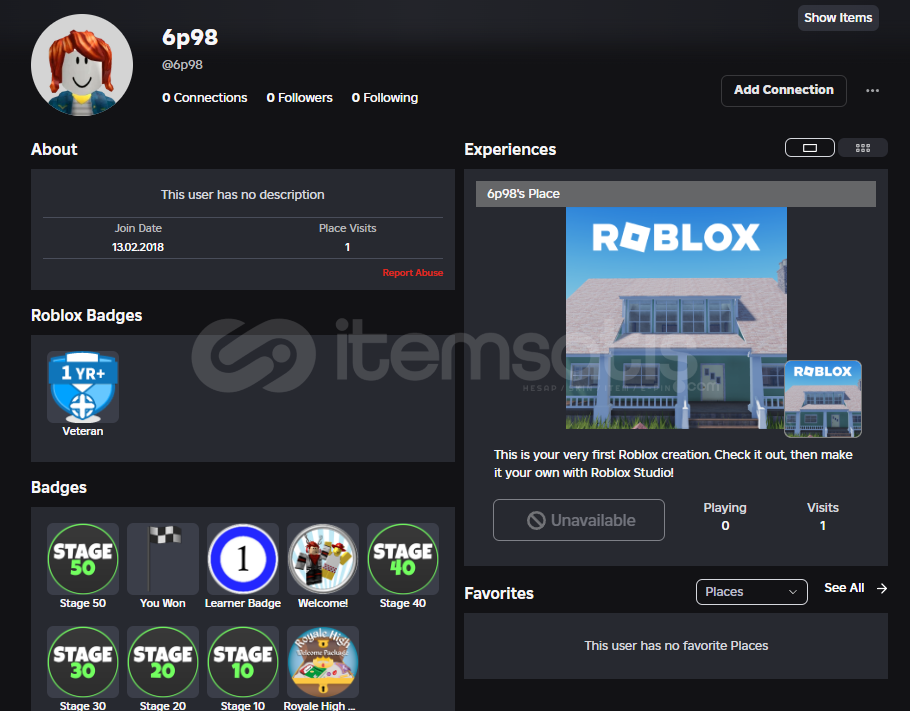
Task: Open the Royale High welcome package badge
Action: (x=323, y=662)
